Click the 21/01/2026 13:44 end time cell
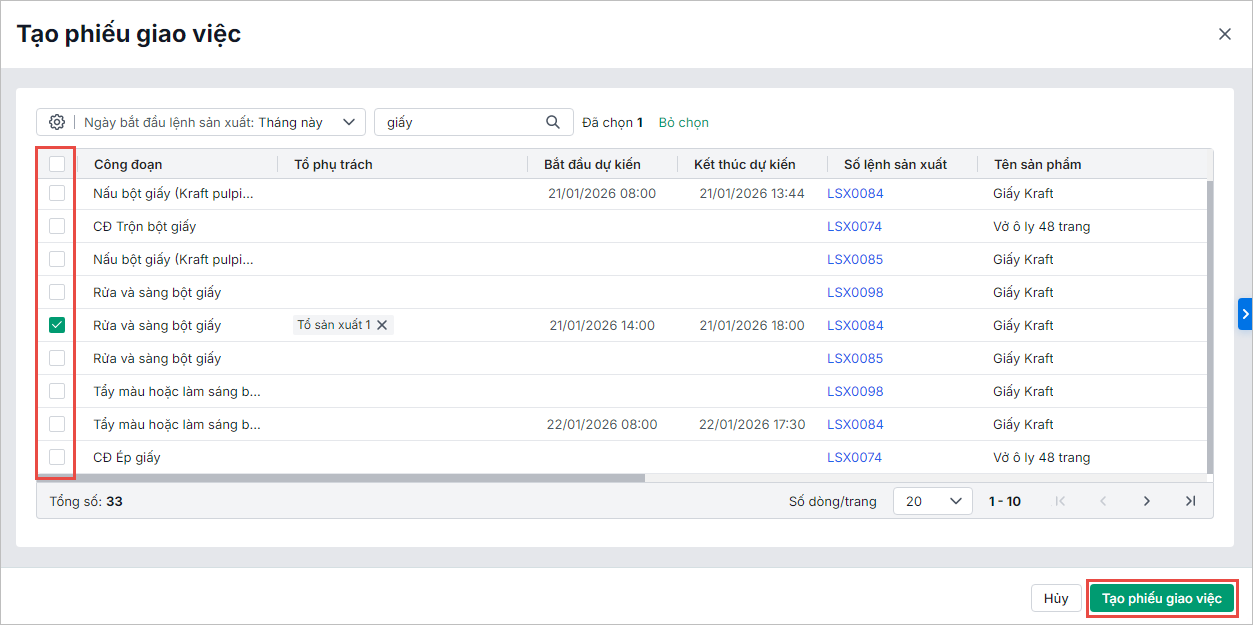The width and height of the screenshot is (1253, 625). coord(752,193)
